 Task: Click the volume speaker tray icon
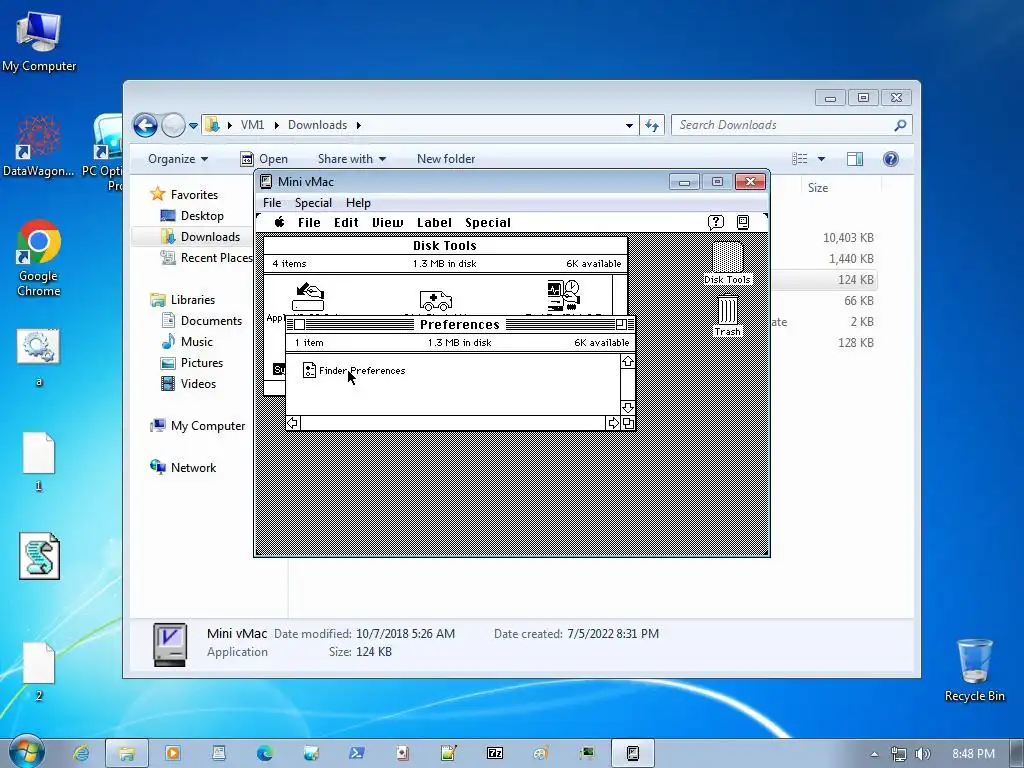coord(922,754)
